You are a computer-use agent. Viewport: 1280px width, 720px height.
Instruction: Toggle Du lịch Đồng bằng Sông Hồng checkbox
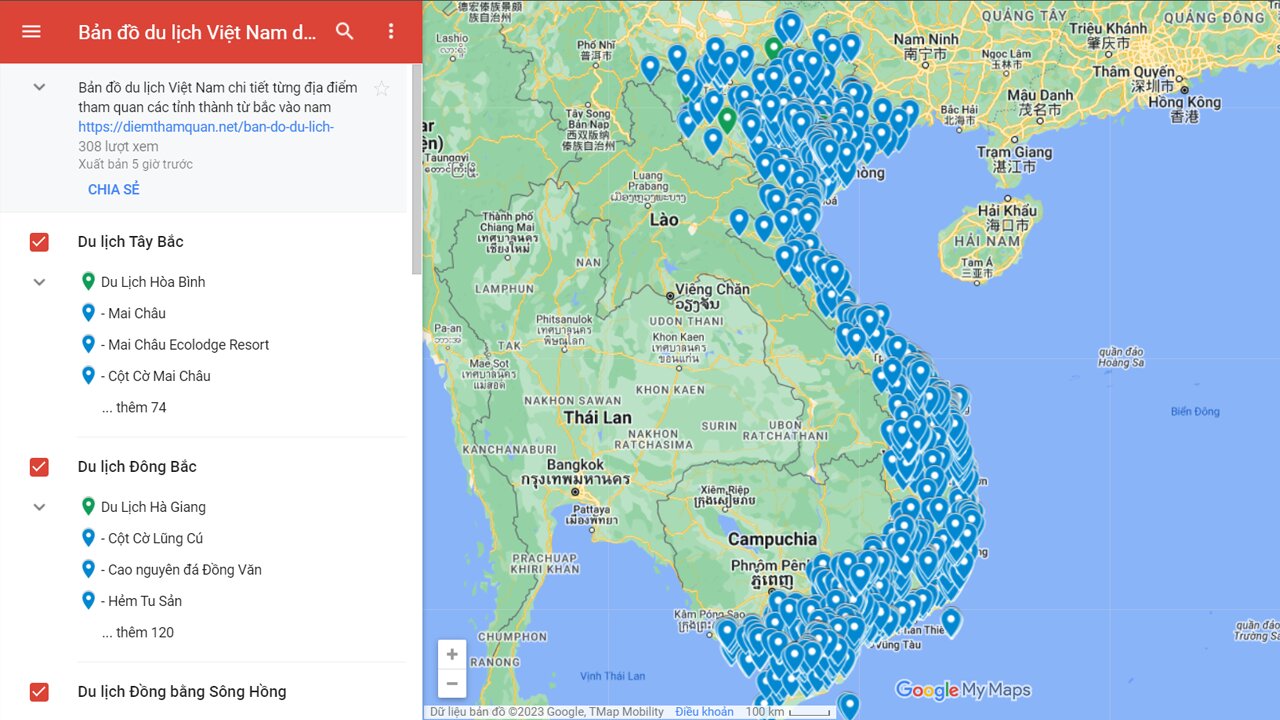coord(39,691)
